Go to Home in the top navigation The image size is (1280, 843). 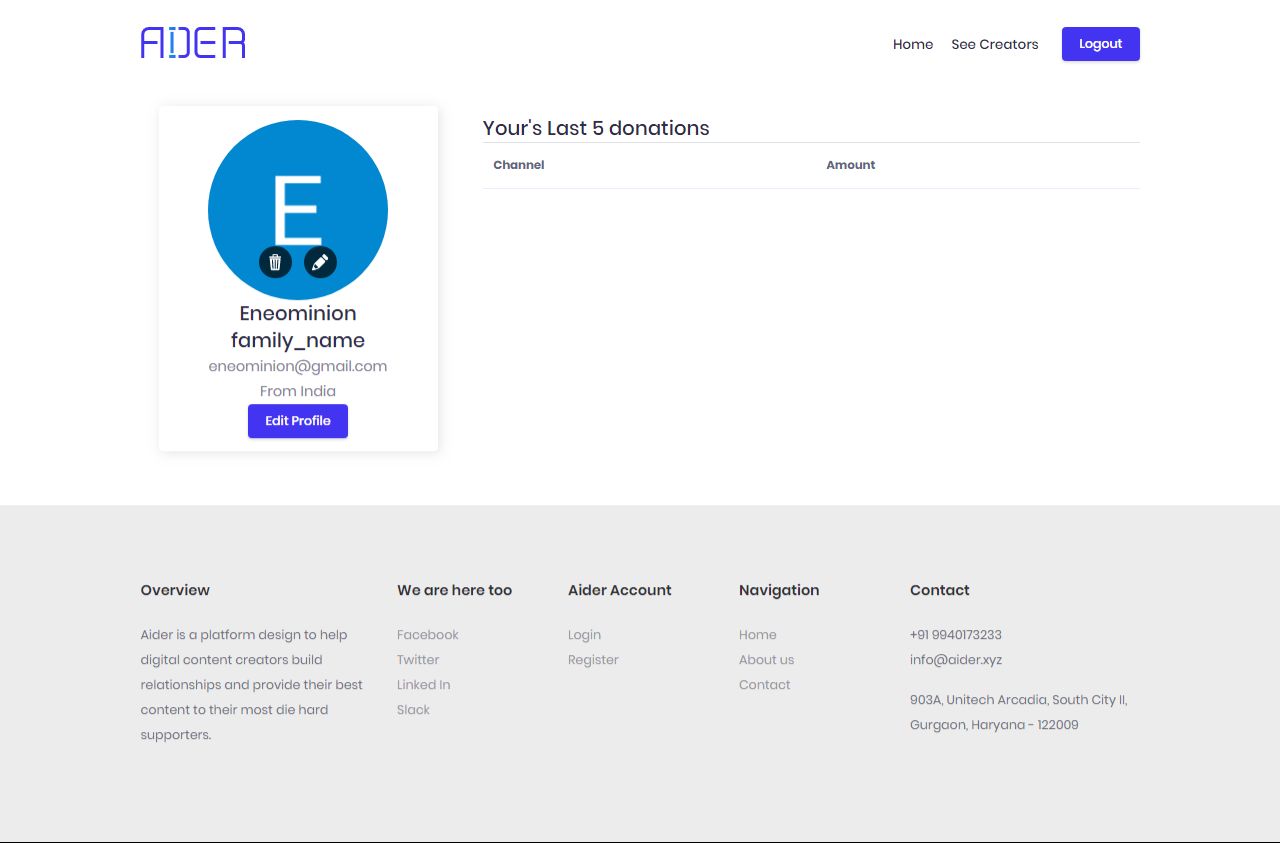tap(913, 44)
